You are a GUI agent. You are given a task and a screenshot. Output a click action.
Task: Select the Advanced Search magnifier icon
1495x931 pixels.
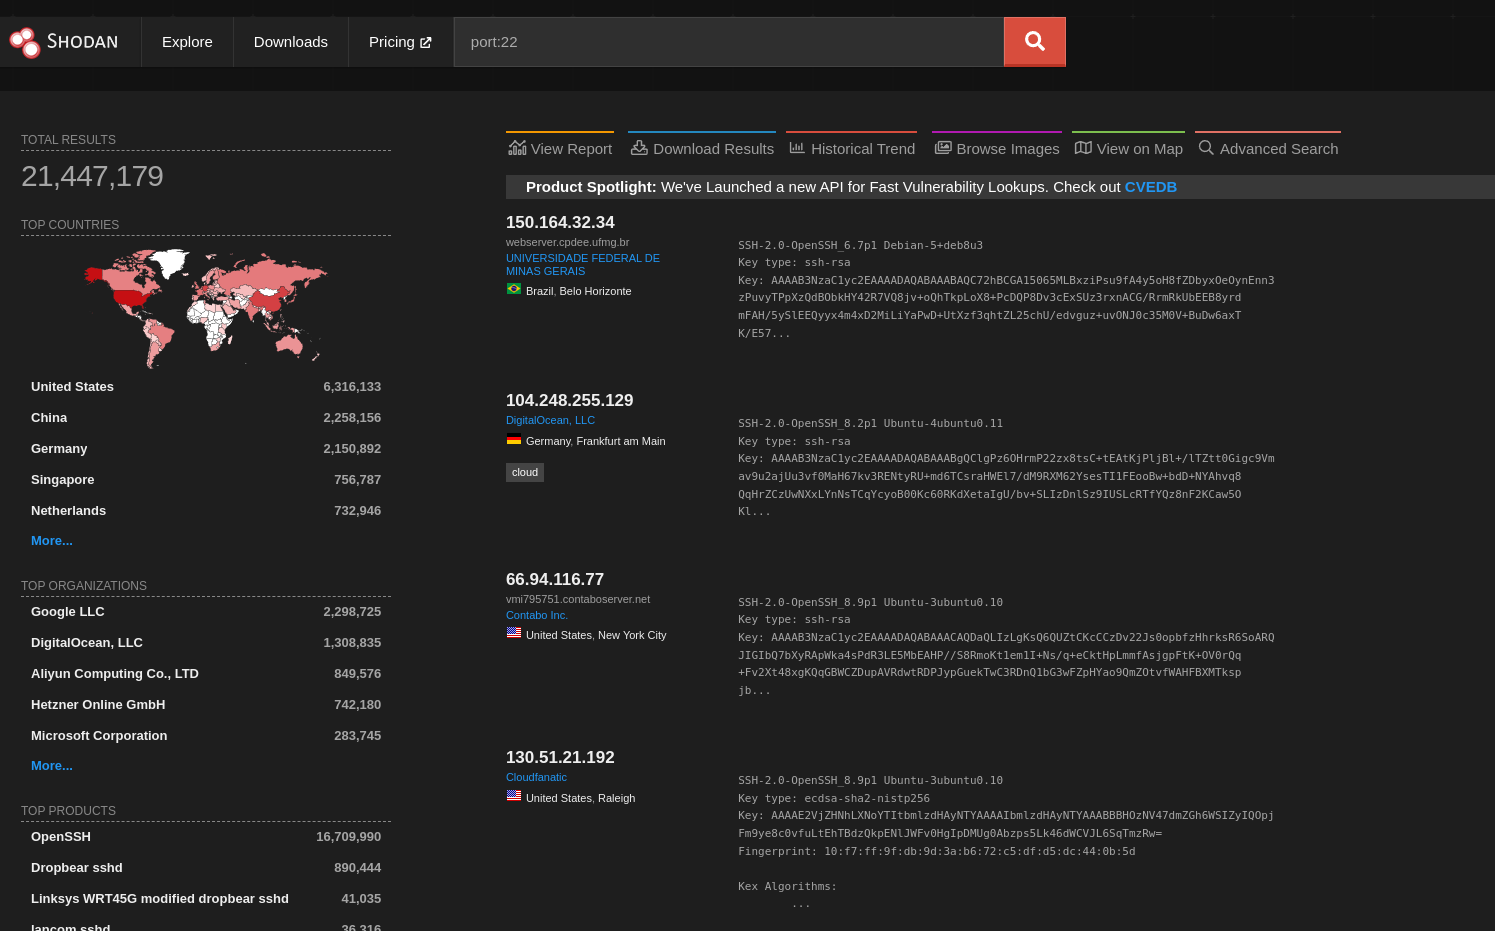pos(1205,147)
